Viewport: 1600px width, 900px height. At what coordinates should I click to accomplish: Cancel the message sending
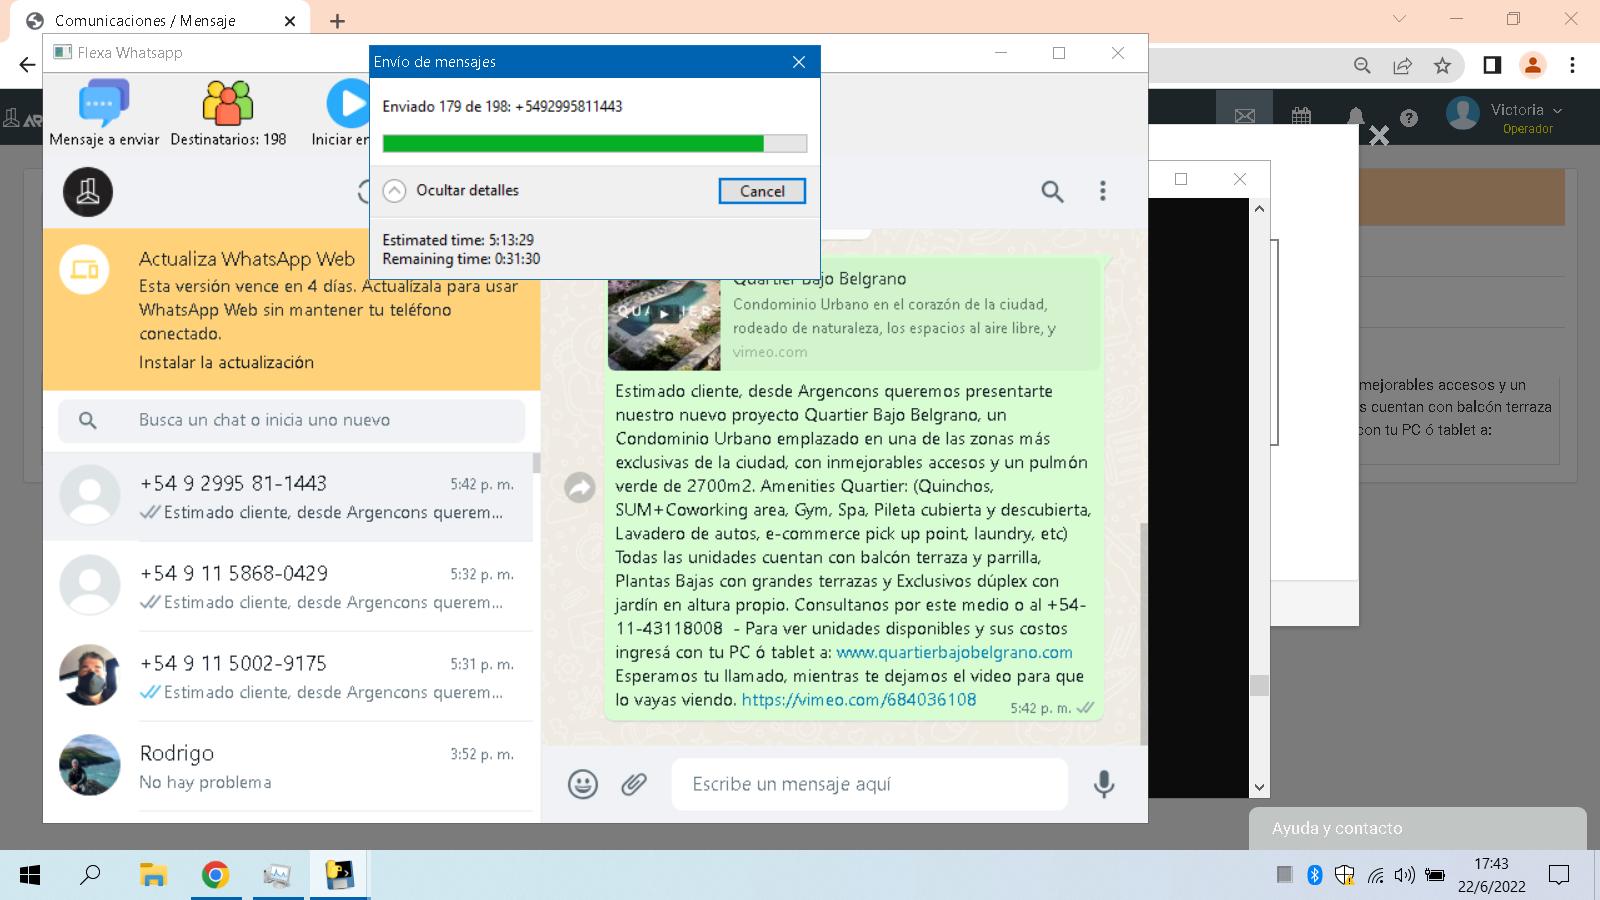[x=762, y=191]
